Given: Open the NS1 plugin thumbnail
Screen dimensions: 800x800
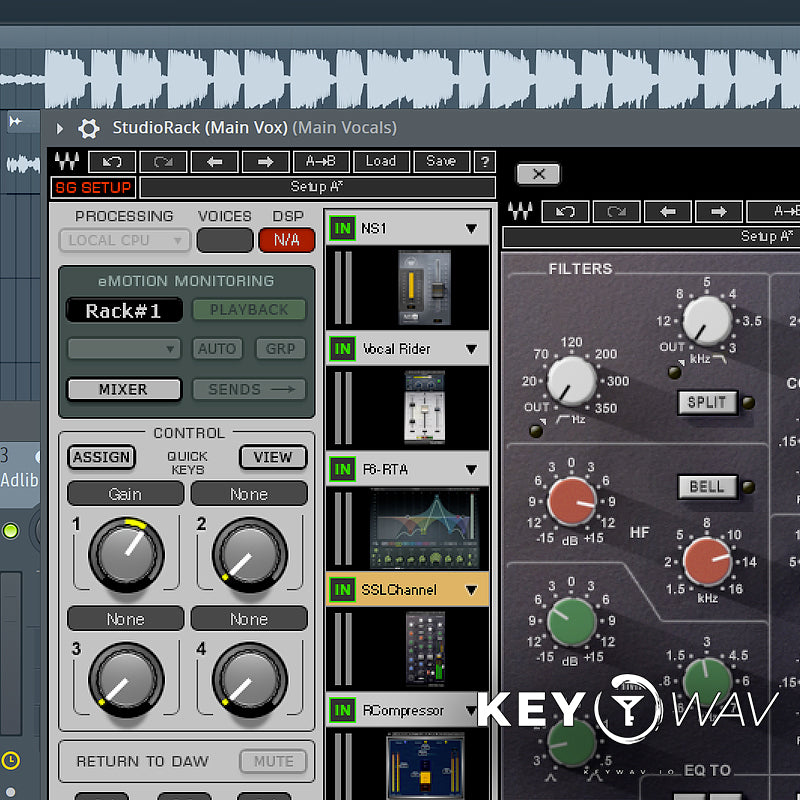Looking at the screenshot, I should 424,288.
